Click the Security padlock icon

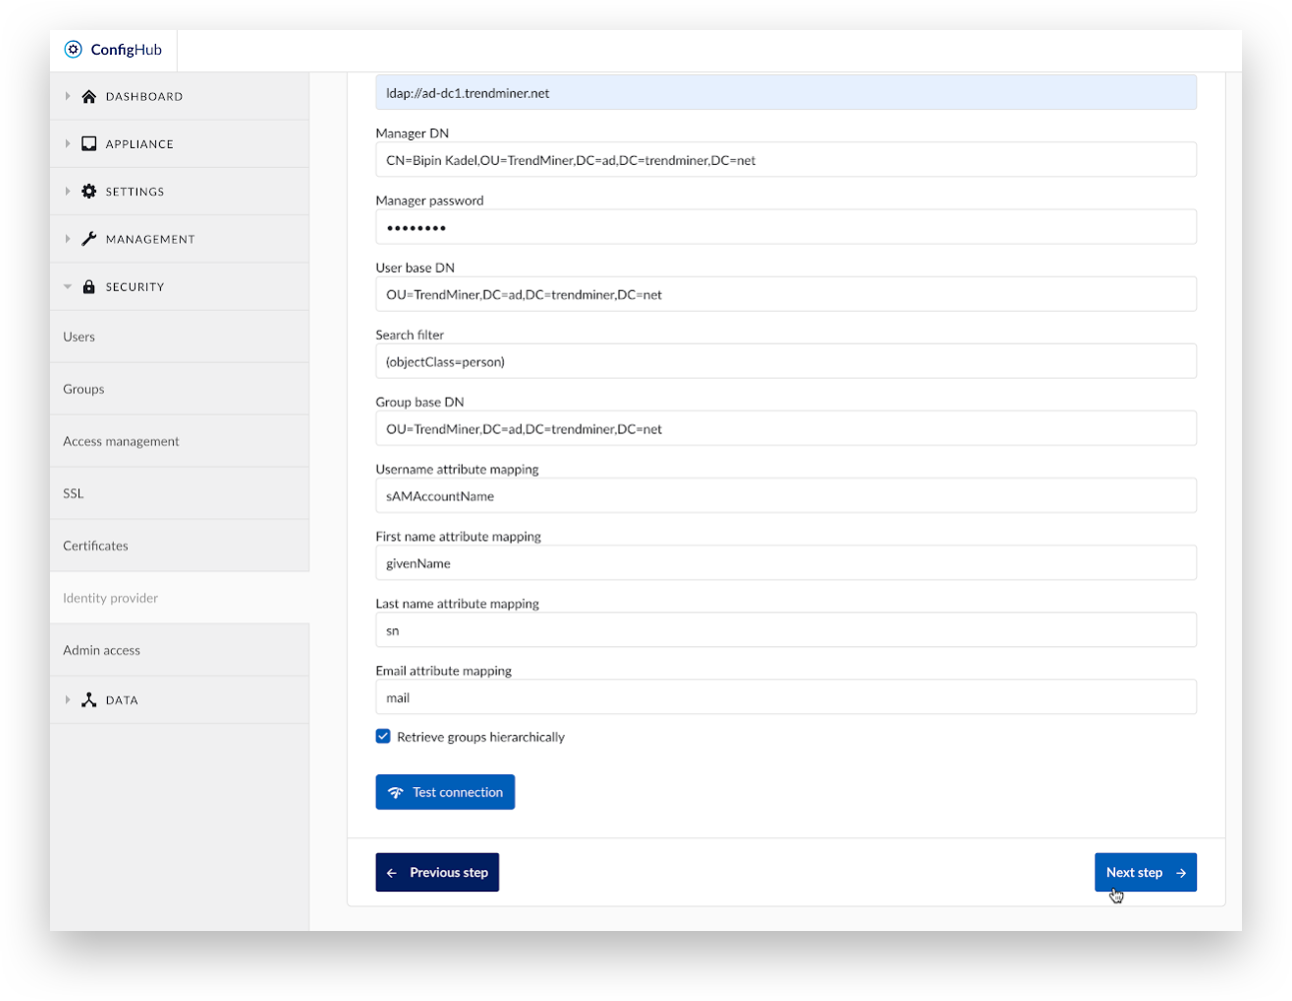(89, 286)
